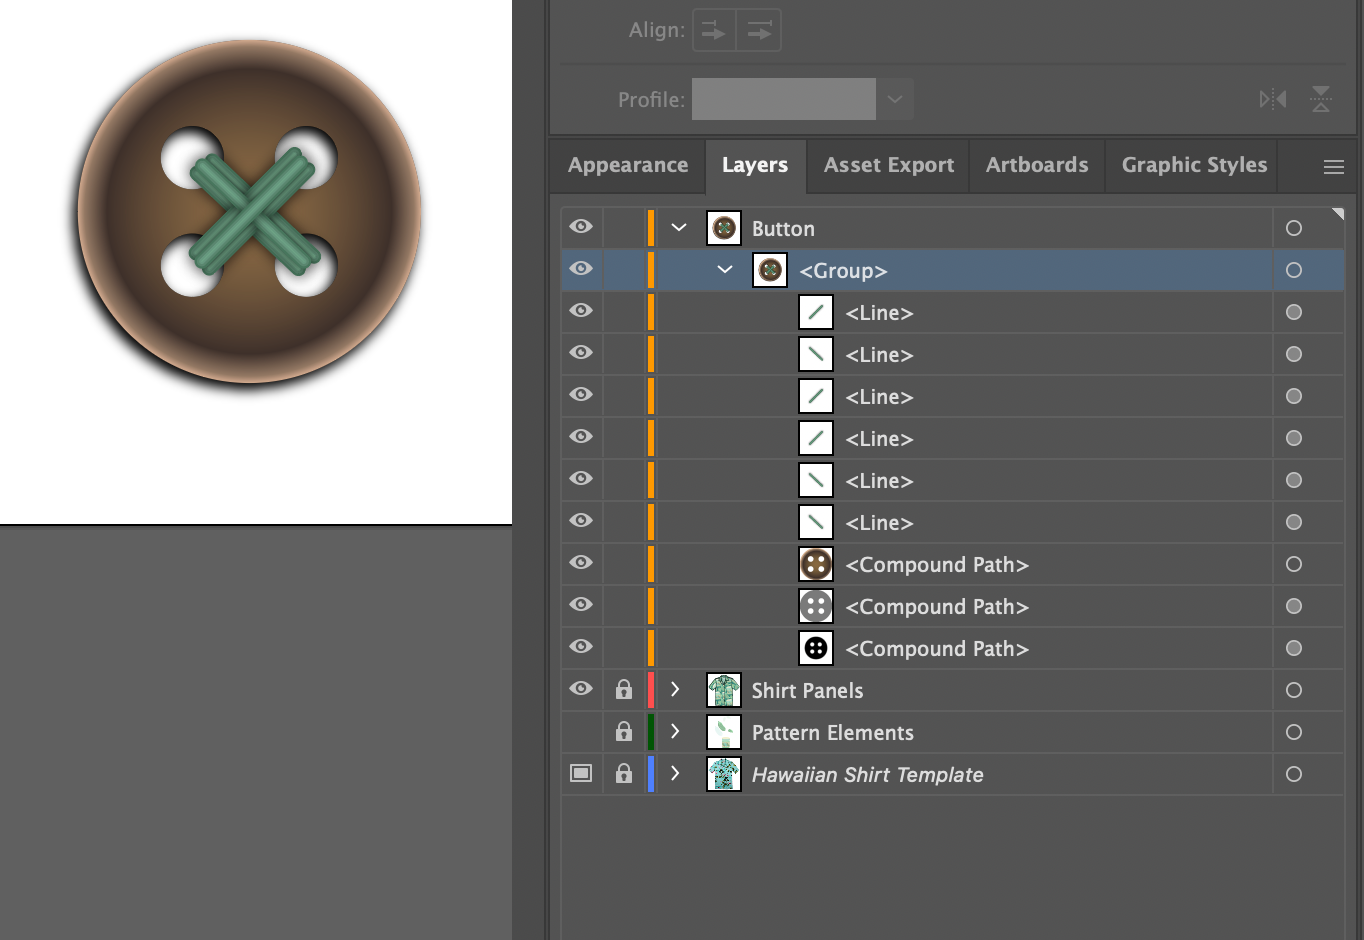Toggle visibility of the <Group> row

click(x=581, y=269)
